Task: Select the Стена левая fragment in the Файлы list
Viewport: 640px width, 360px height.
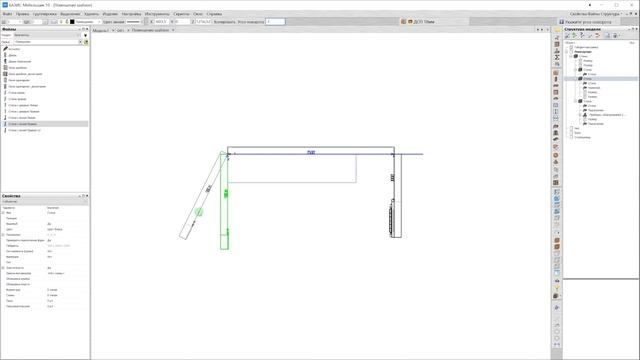Action: (45, 93)
